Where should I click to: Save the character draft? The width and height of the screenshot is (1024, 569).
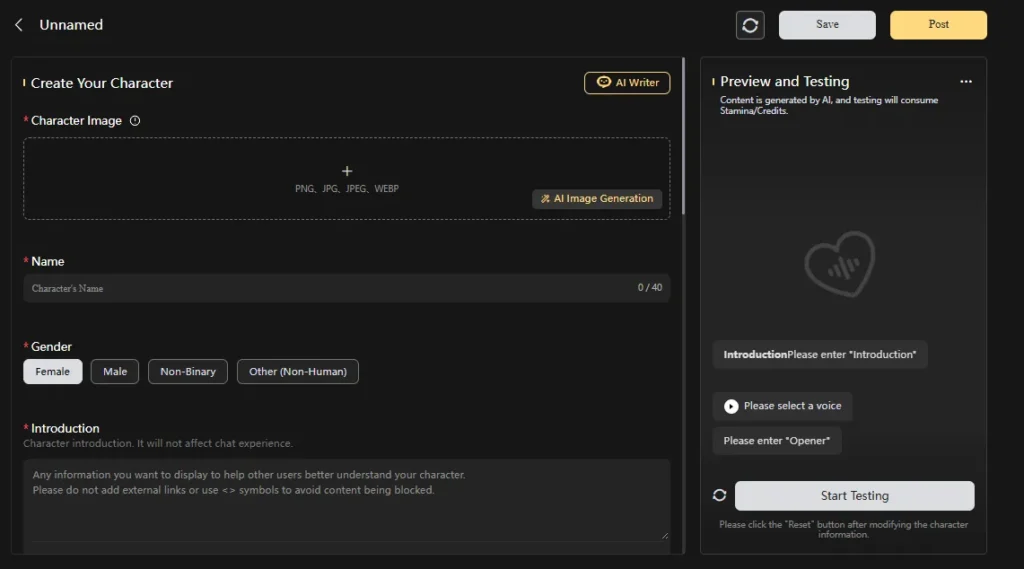click(827, 25)
